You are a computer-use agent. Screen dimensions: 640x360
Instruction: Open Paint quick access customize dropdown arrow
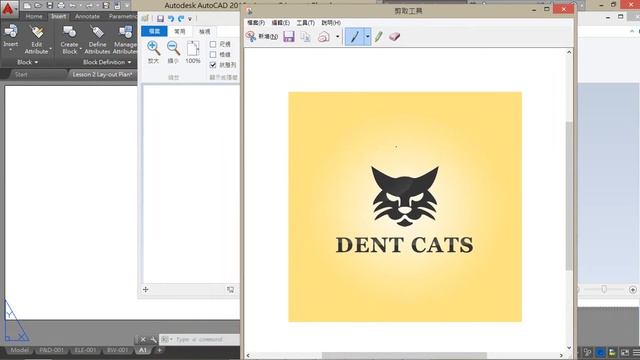click(x=190, y=19)
